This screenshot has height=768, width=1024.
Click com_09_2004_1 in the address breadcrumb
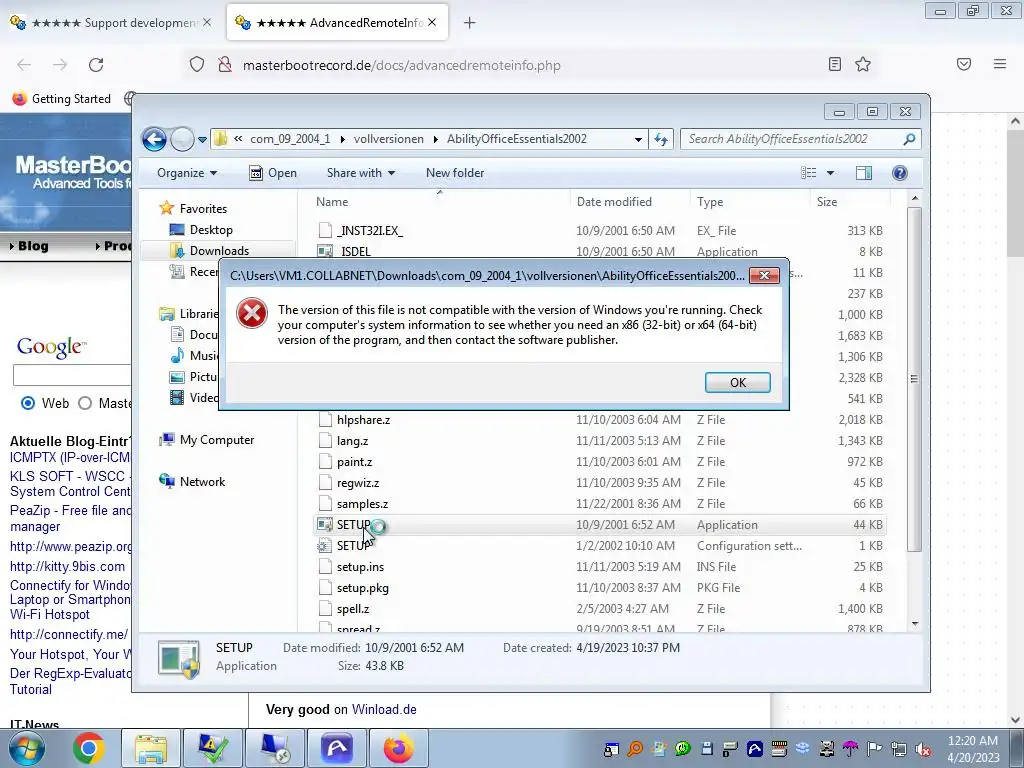(x=290, y=139)
